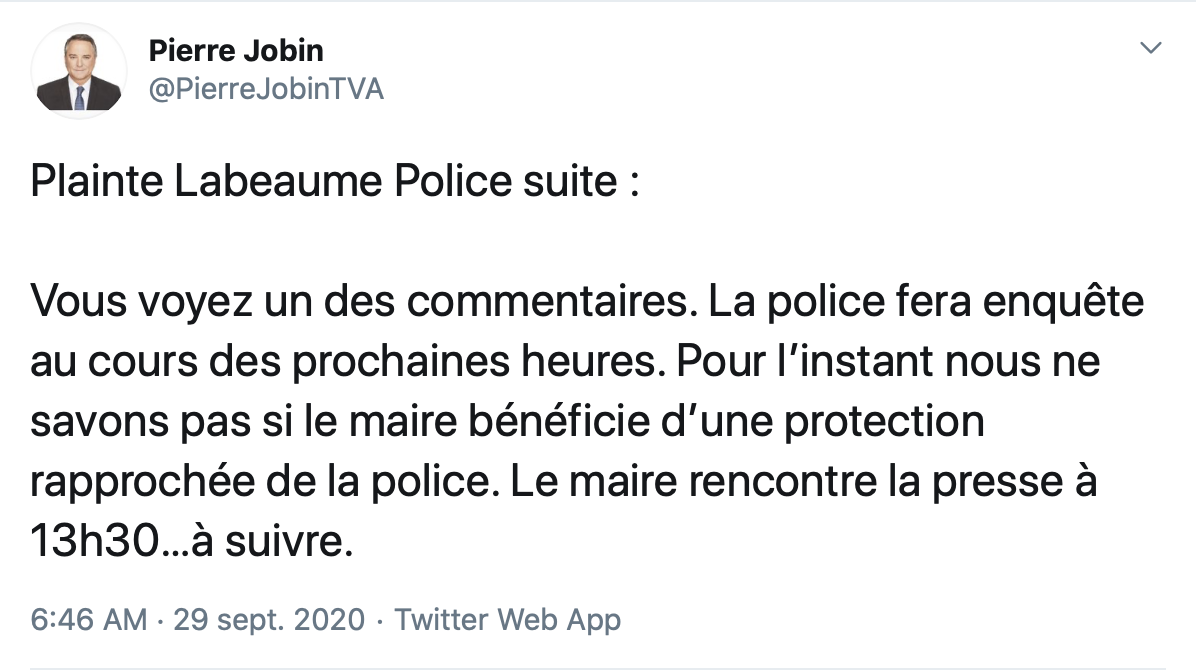This screenshot has height=670, width=1196.
Task: Open Pierre Jobin's profile picture
Action: pos(79,71)
